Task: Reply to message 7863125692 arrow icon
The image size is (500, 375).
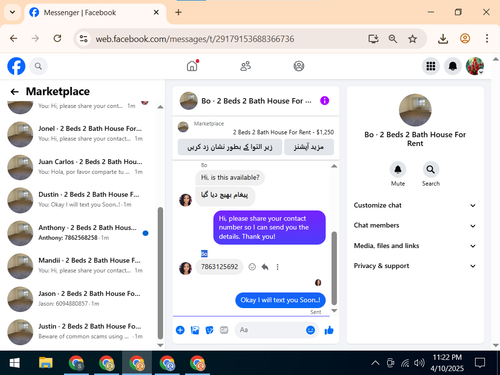Action: (265, 267)
